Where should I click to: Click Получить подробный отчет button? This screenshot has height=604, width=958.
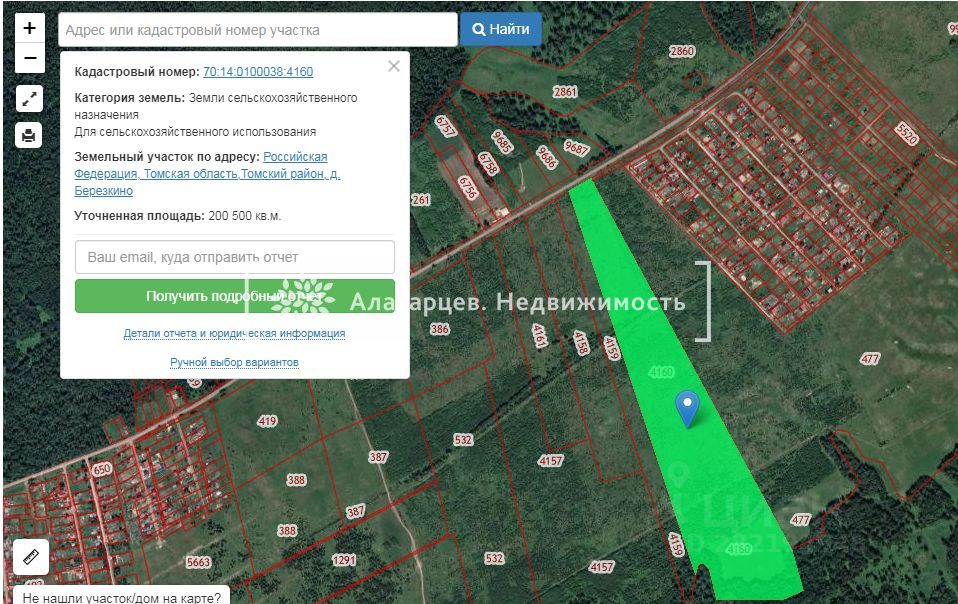coord(235,296)
